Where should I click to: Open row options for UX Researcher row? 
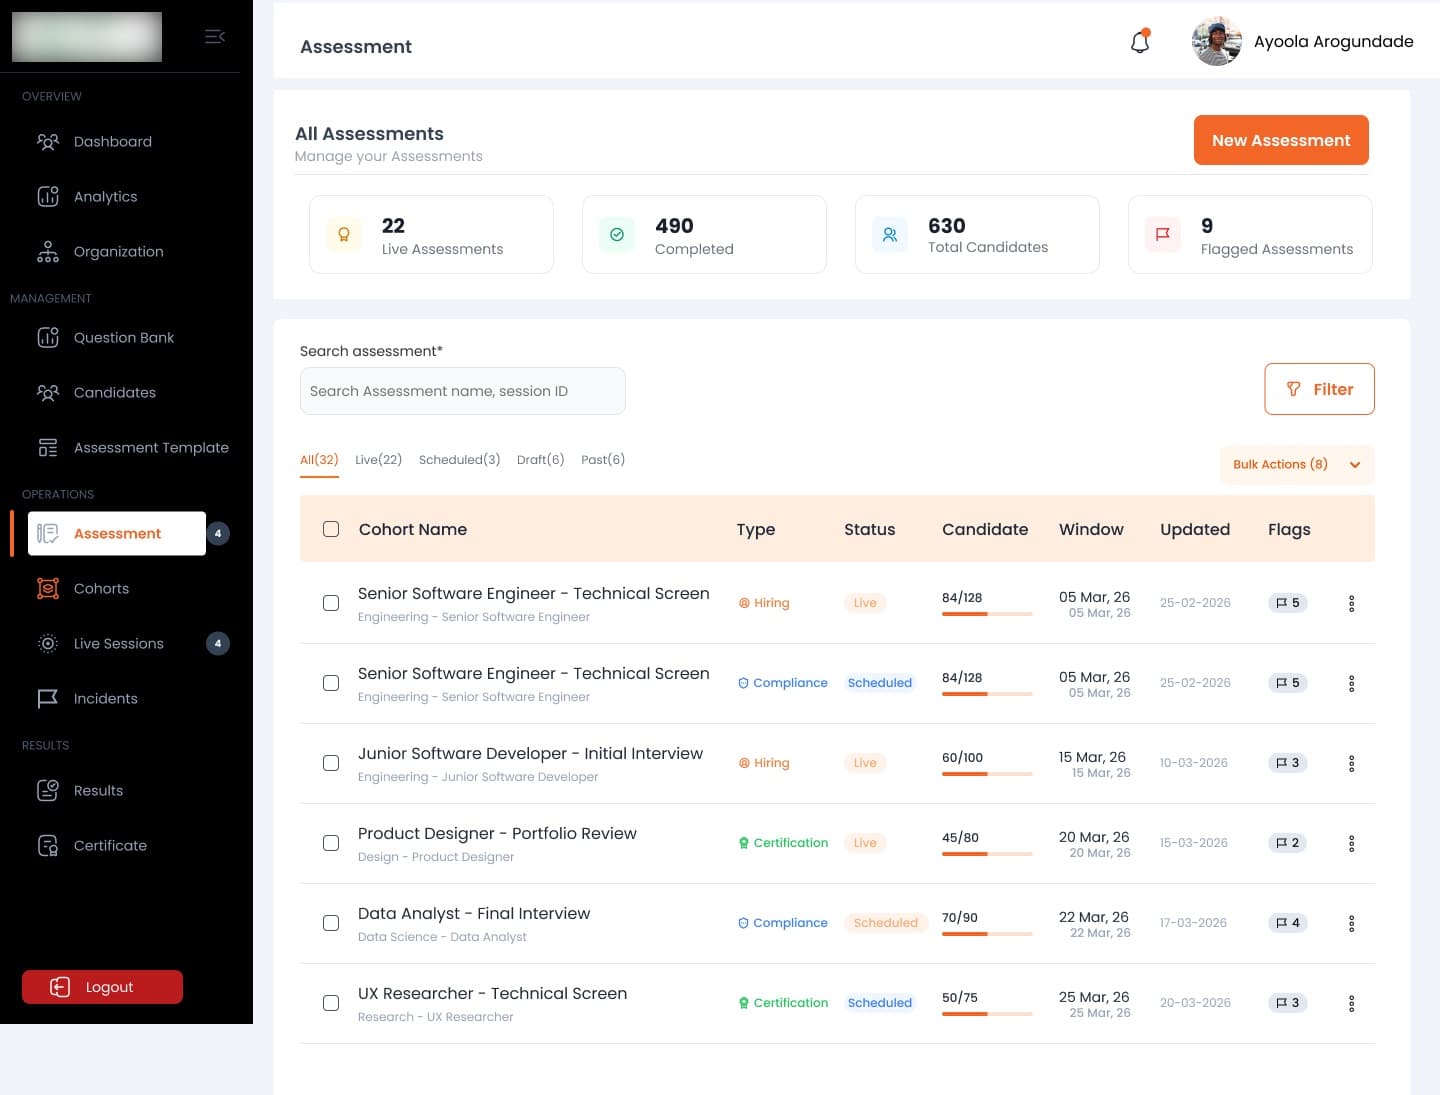pyautogui.click(x=1351, y=1003)
